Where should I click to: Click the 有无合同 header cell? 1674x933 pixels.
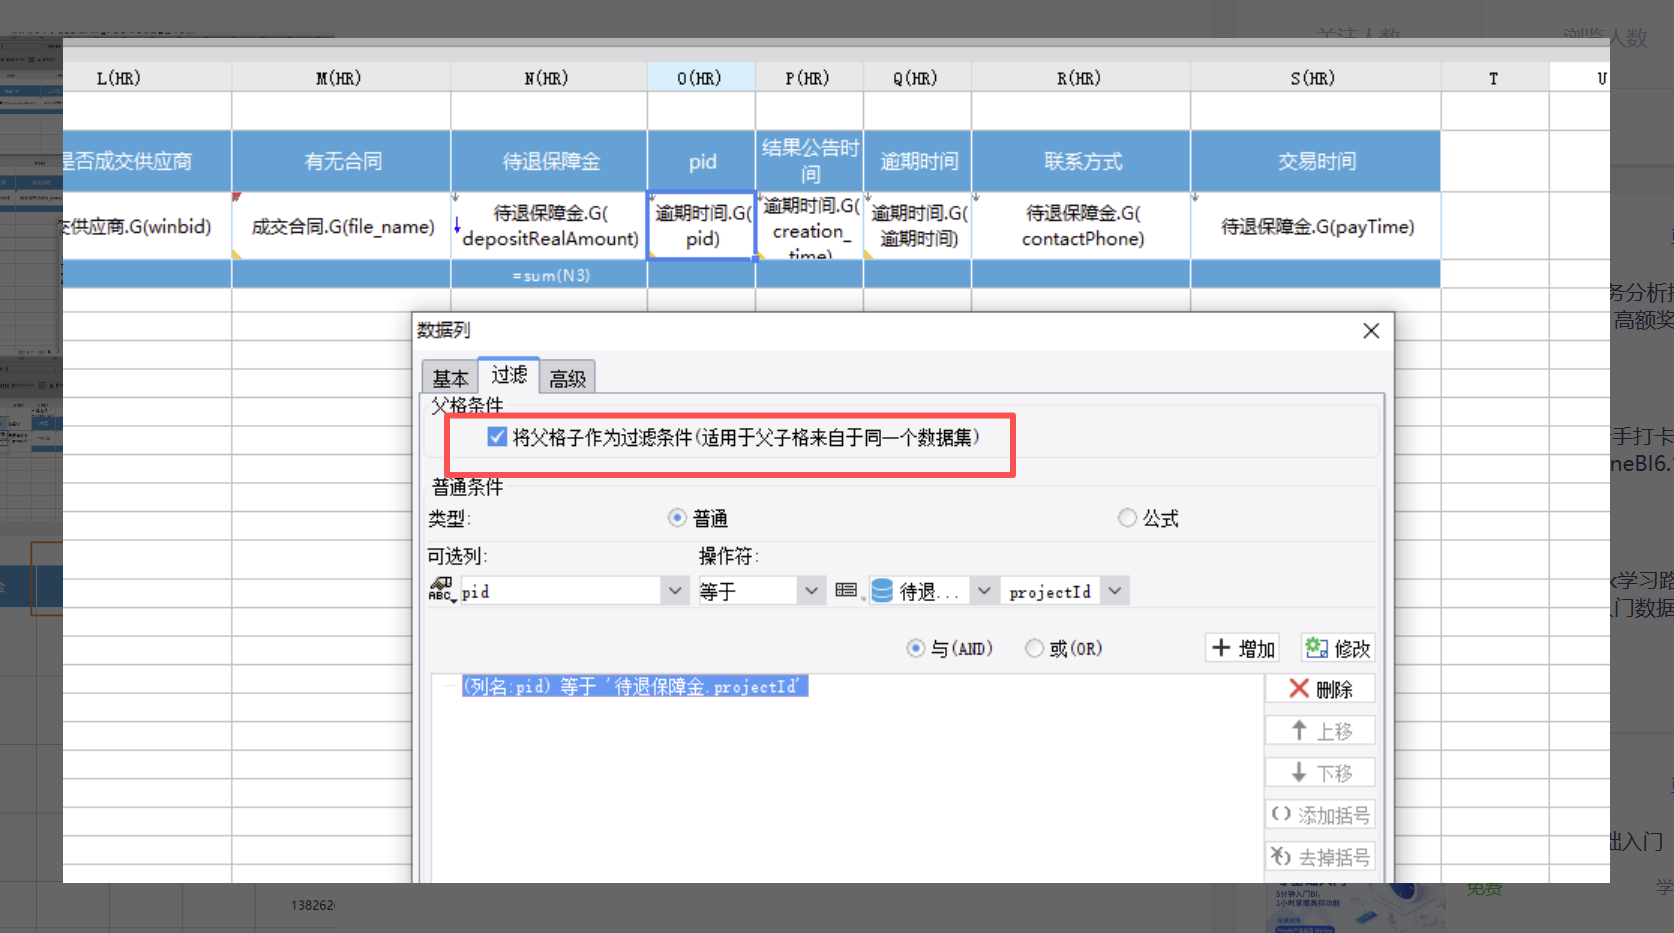point(341,161)
